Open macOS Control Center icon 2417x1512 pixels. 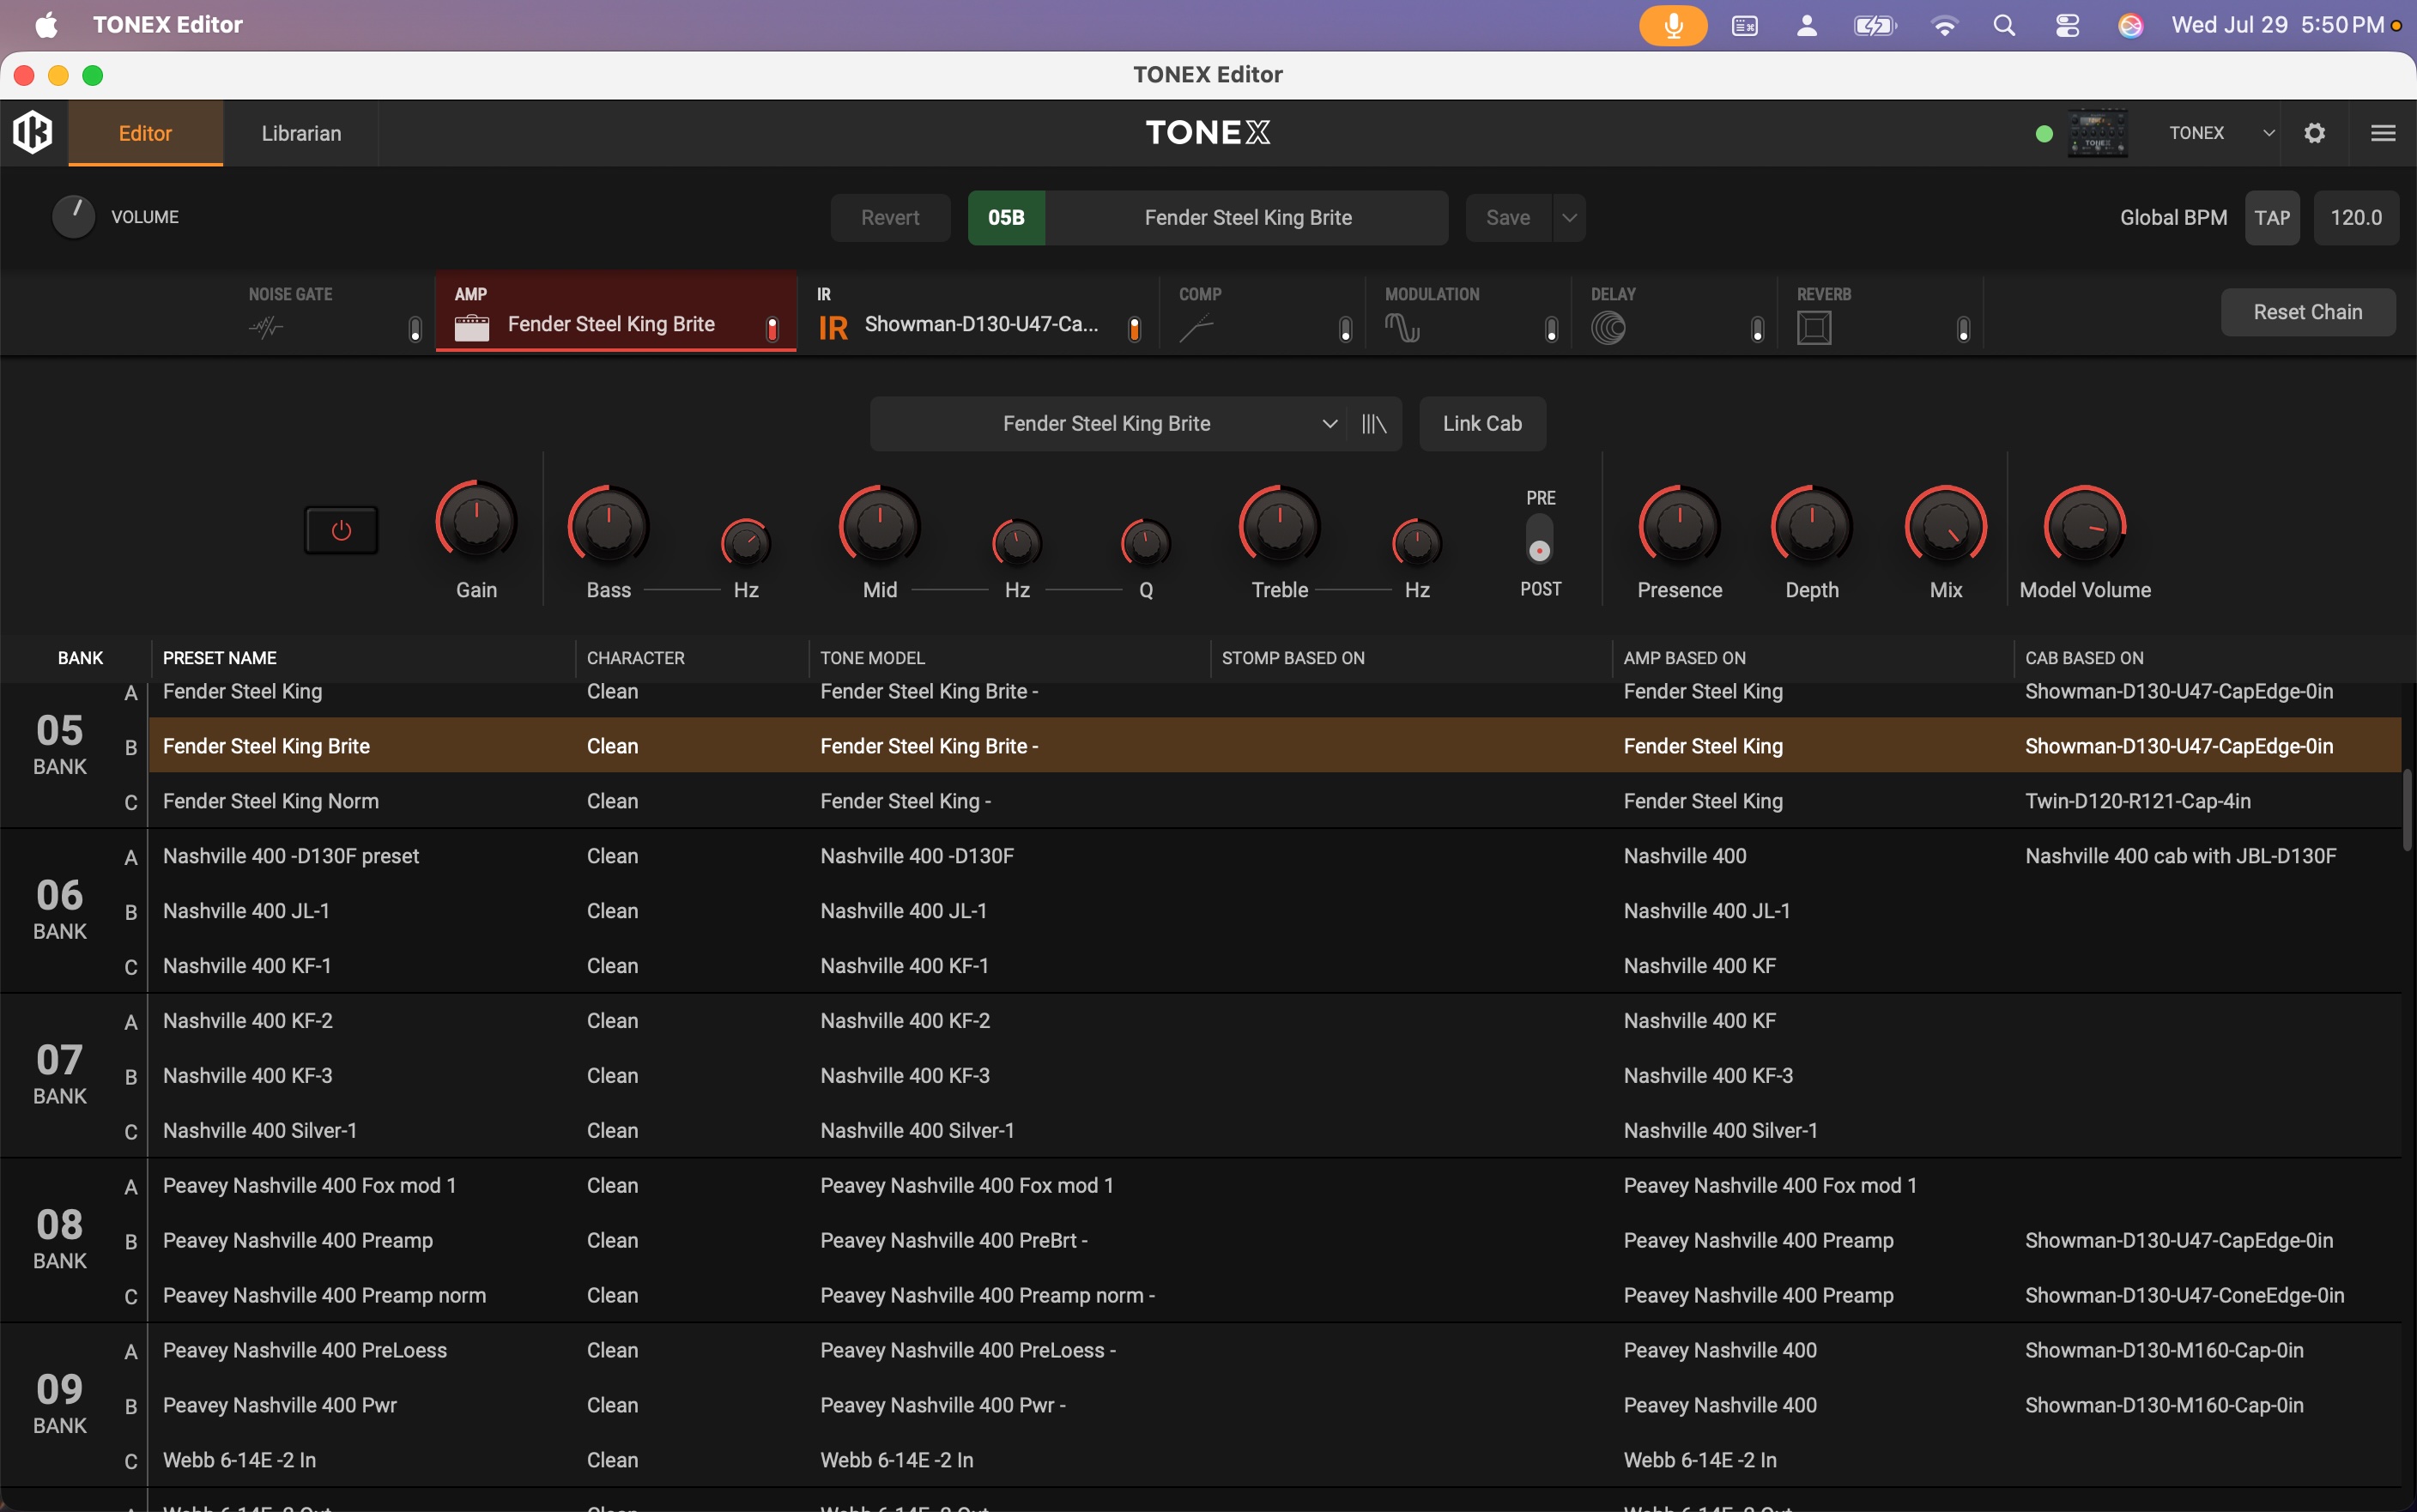pyautogui.click(x=2067, y=25)
